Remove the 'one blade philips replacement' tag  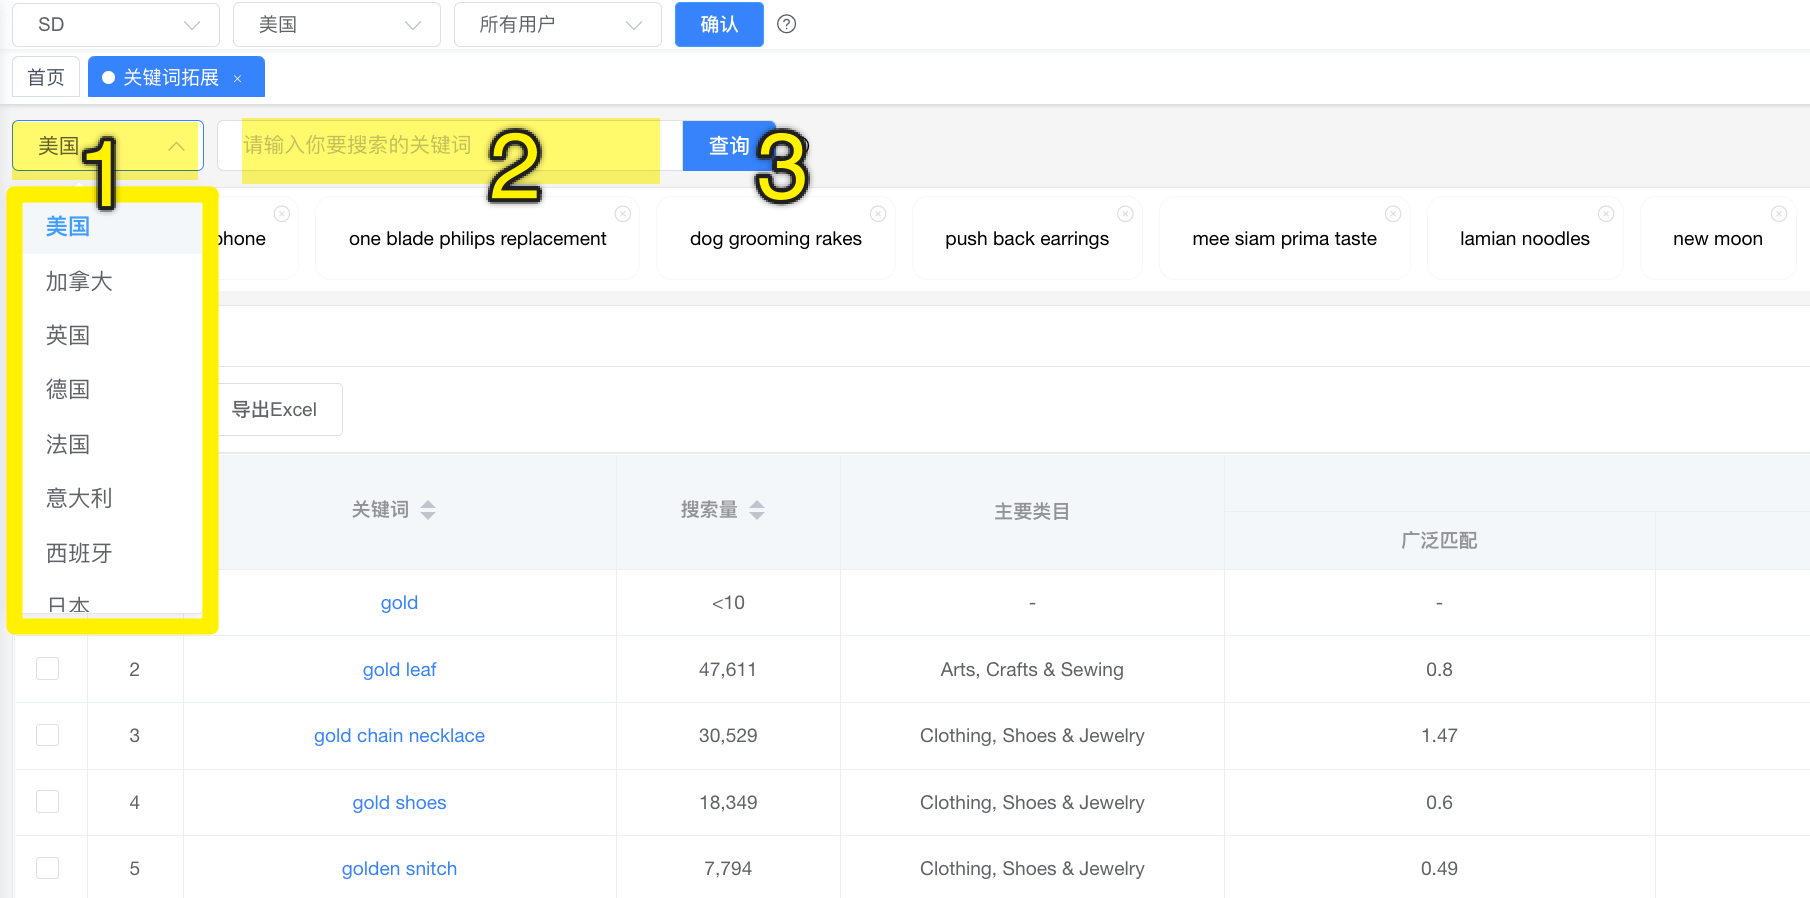pyautogui.click(x=622, y=214)
